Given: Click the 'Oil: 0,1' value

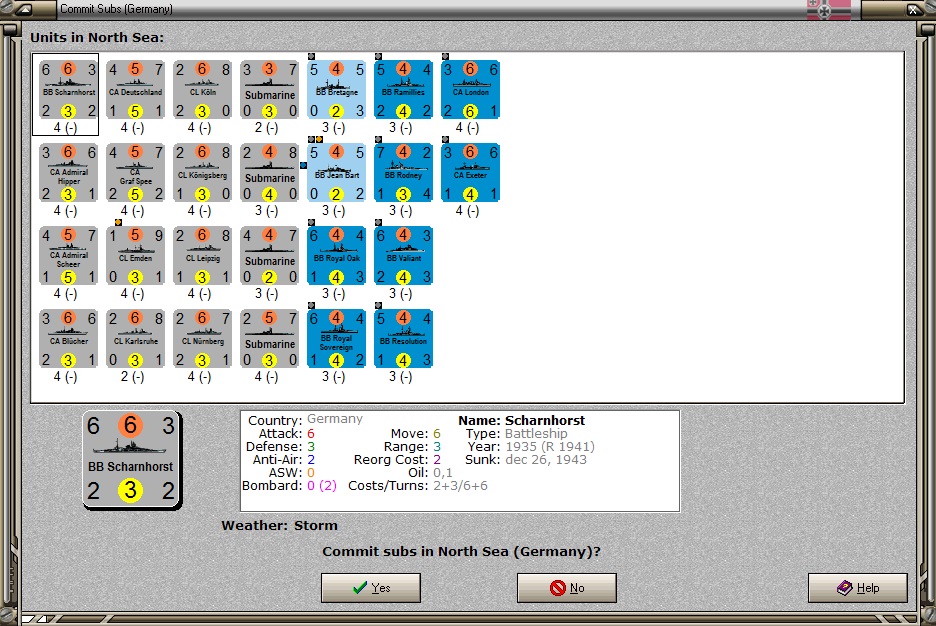Looking at the screenshot, I should (x=428, y=473).
